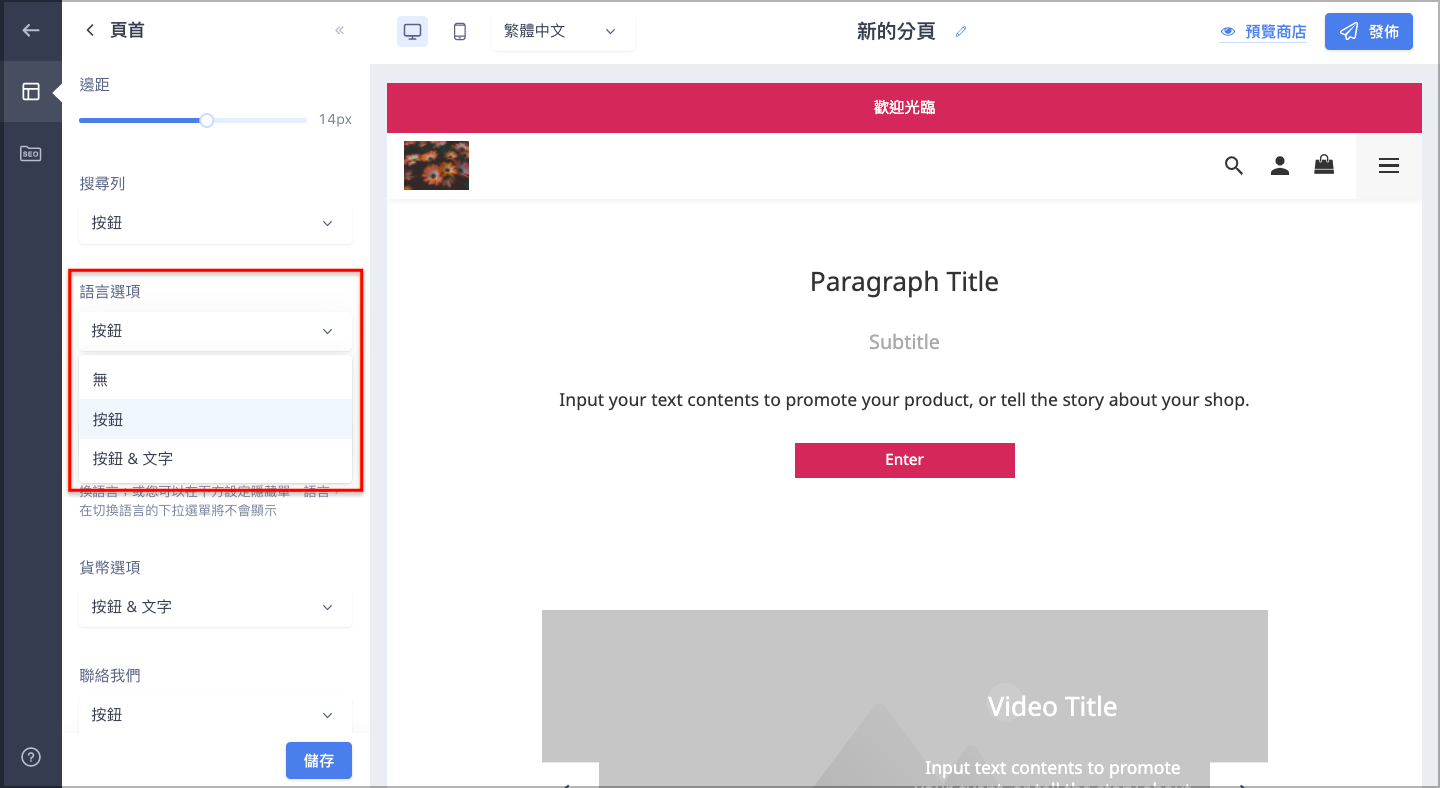Viewport: 1440px width, 788px height.
Task: Open the page layout design icon
Action: tap(31, 92)
